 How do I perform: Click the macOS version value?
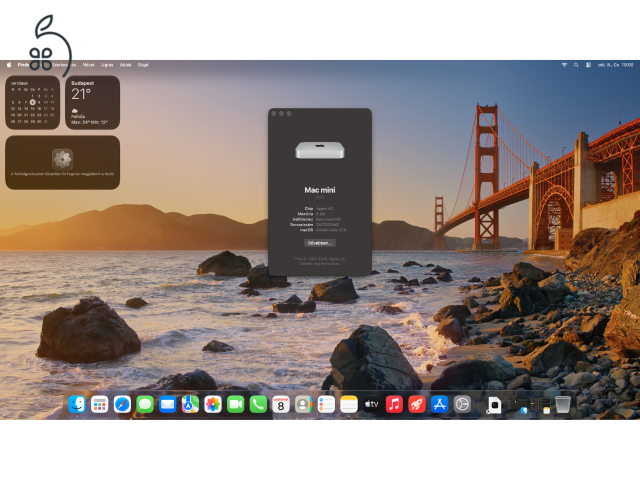pyautogui.click(x=331, y=230)
